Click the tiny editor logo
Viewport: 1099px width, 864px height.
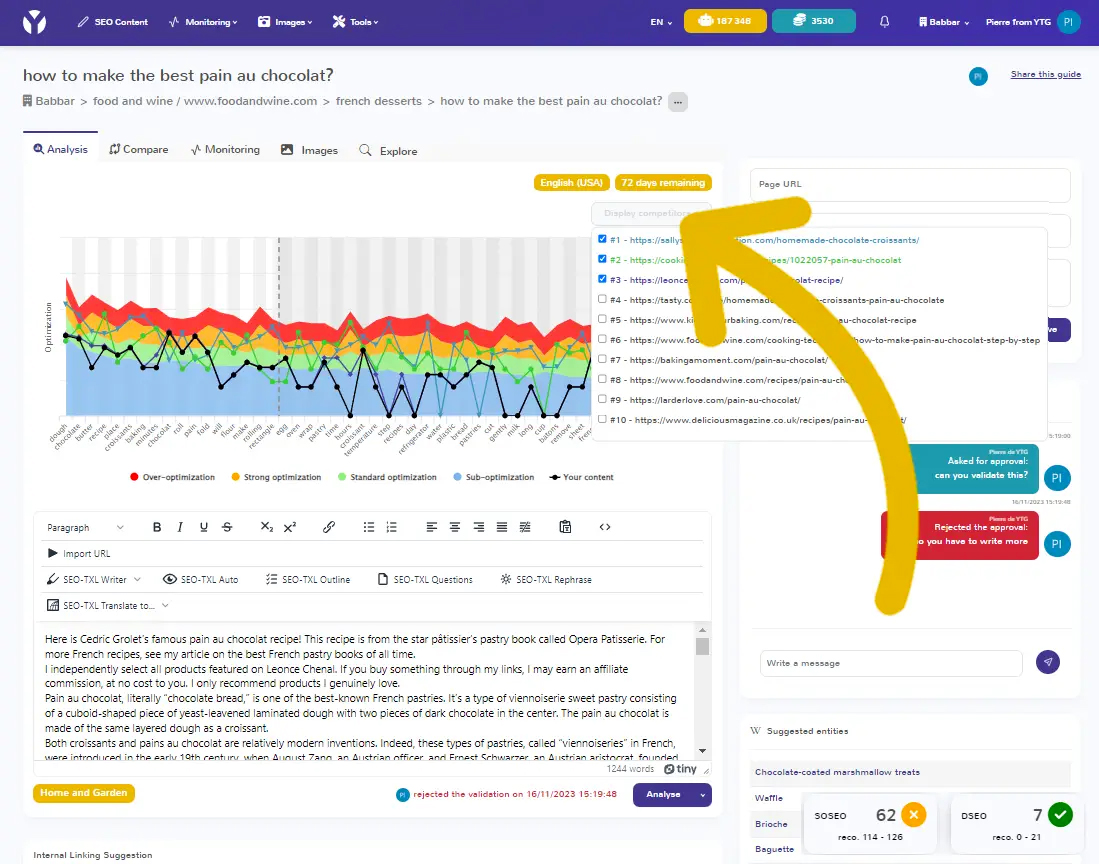pos(681,769)
